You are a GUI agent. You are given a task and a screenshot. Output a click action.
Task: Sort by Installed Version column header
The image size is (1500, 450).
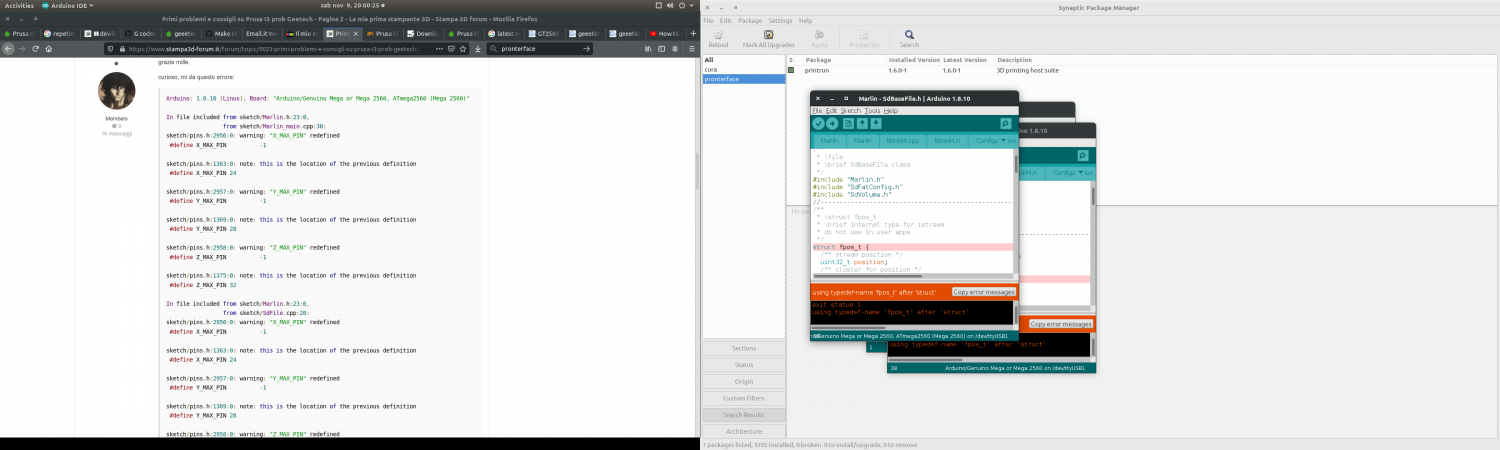point(914,60)
